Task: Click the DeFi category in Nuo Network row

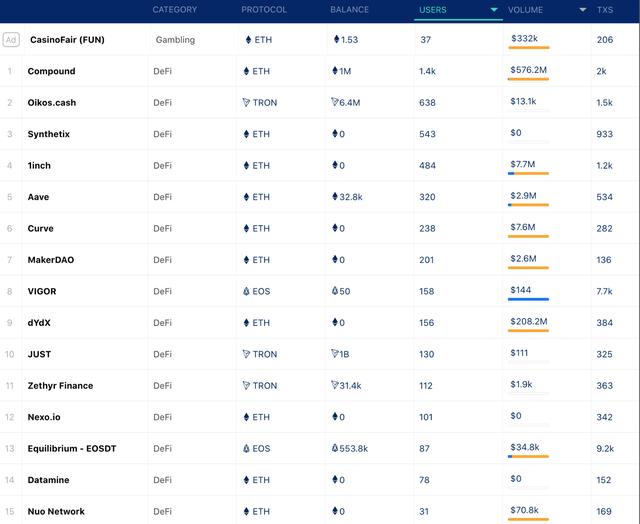Action: tap(162, 511)
